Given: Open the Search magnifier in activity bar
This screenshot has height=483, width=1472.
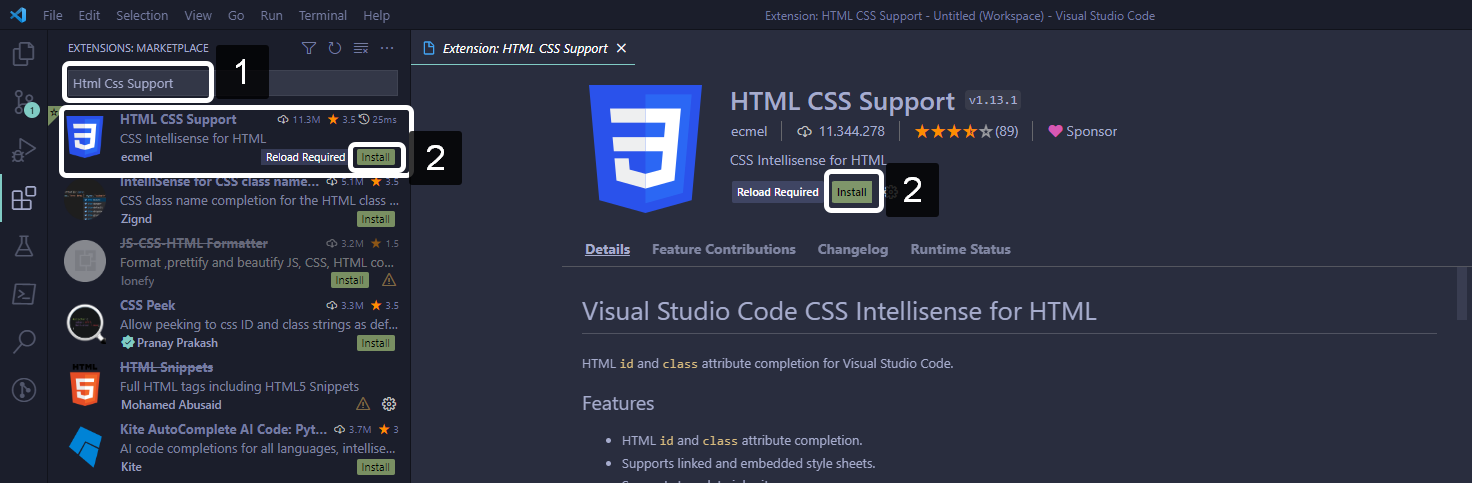Looking at the screenshot, I should [23, 342].
